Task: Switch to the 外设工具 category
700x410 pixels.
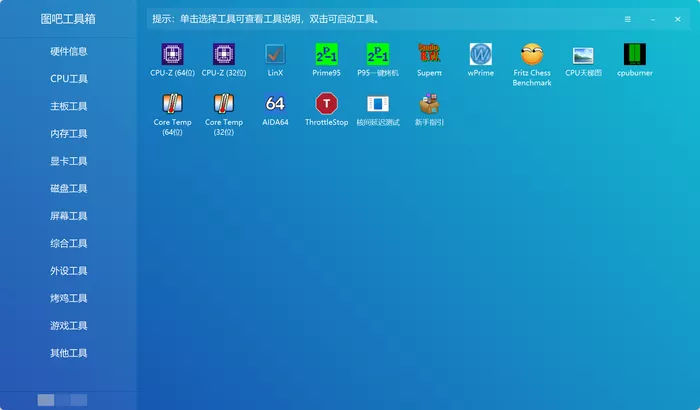Action: coord(68,271)
